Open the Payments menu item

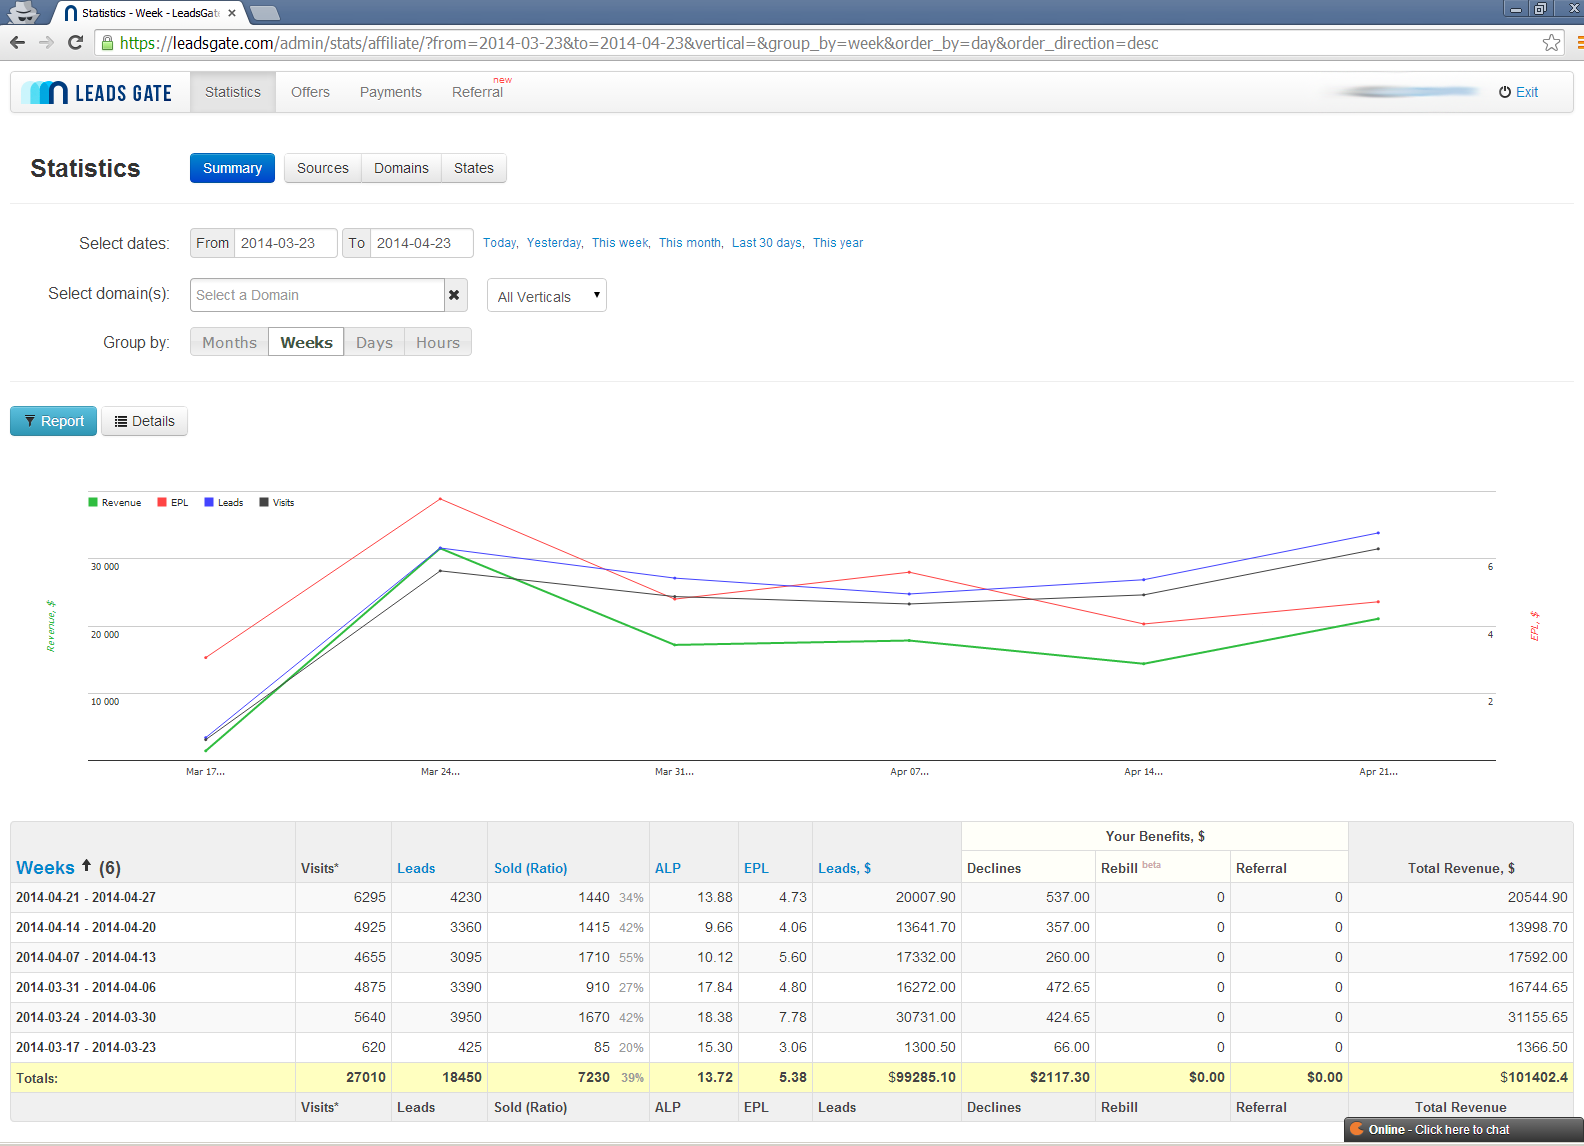390,92
